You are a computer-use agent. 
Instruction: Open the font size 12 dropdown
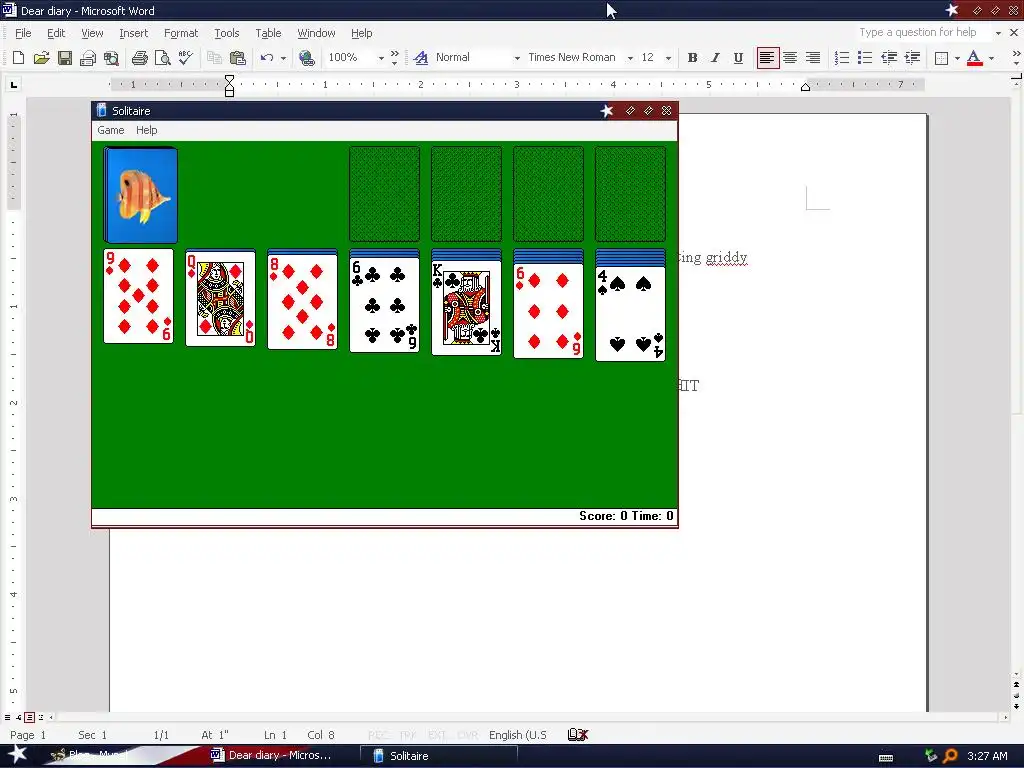(x=668, y=58)
